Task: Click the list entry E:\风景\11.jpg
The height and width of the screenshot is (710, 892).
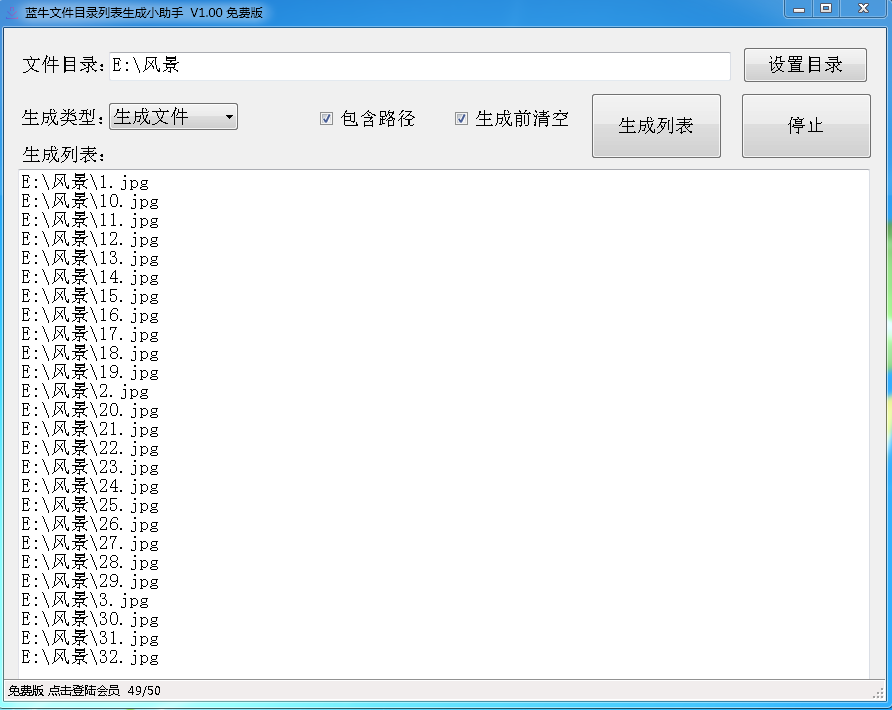Action: [90, 220]
